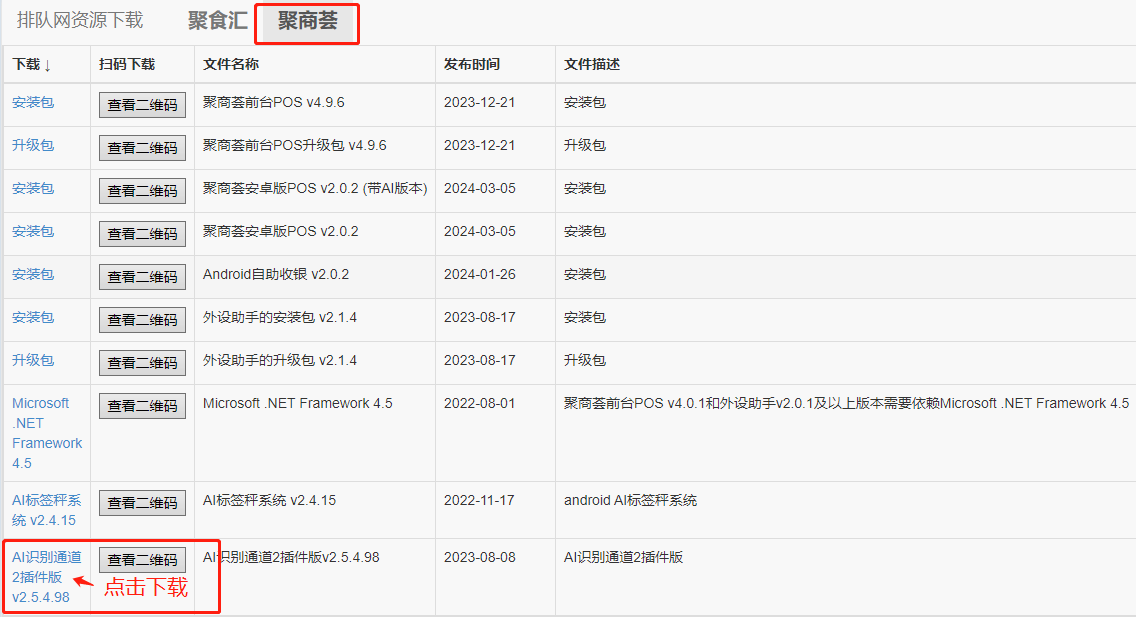
Task: View QR code for AI识别通道2插件版
Action: point(142,560)
